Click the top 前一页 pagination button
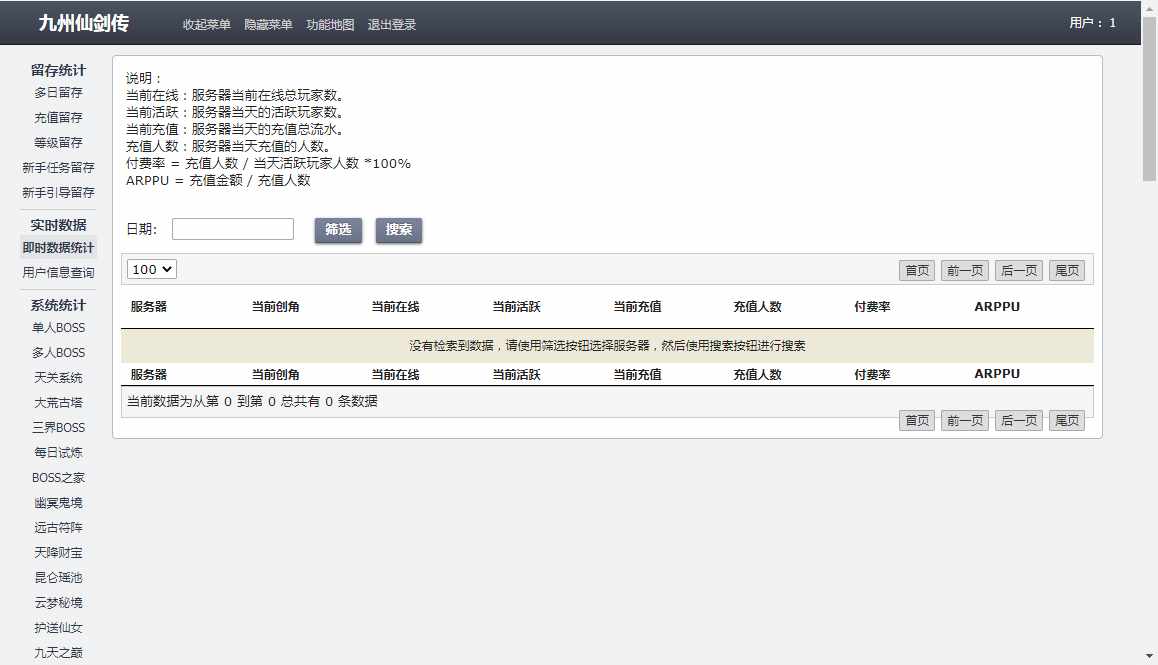Image resolution: width=1158 pixels, height=665 pixels. tap(965, 271)
